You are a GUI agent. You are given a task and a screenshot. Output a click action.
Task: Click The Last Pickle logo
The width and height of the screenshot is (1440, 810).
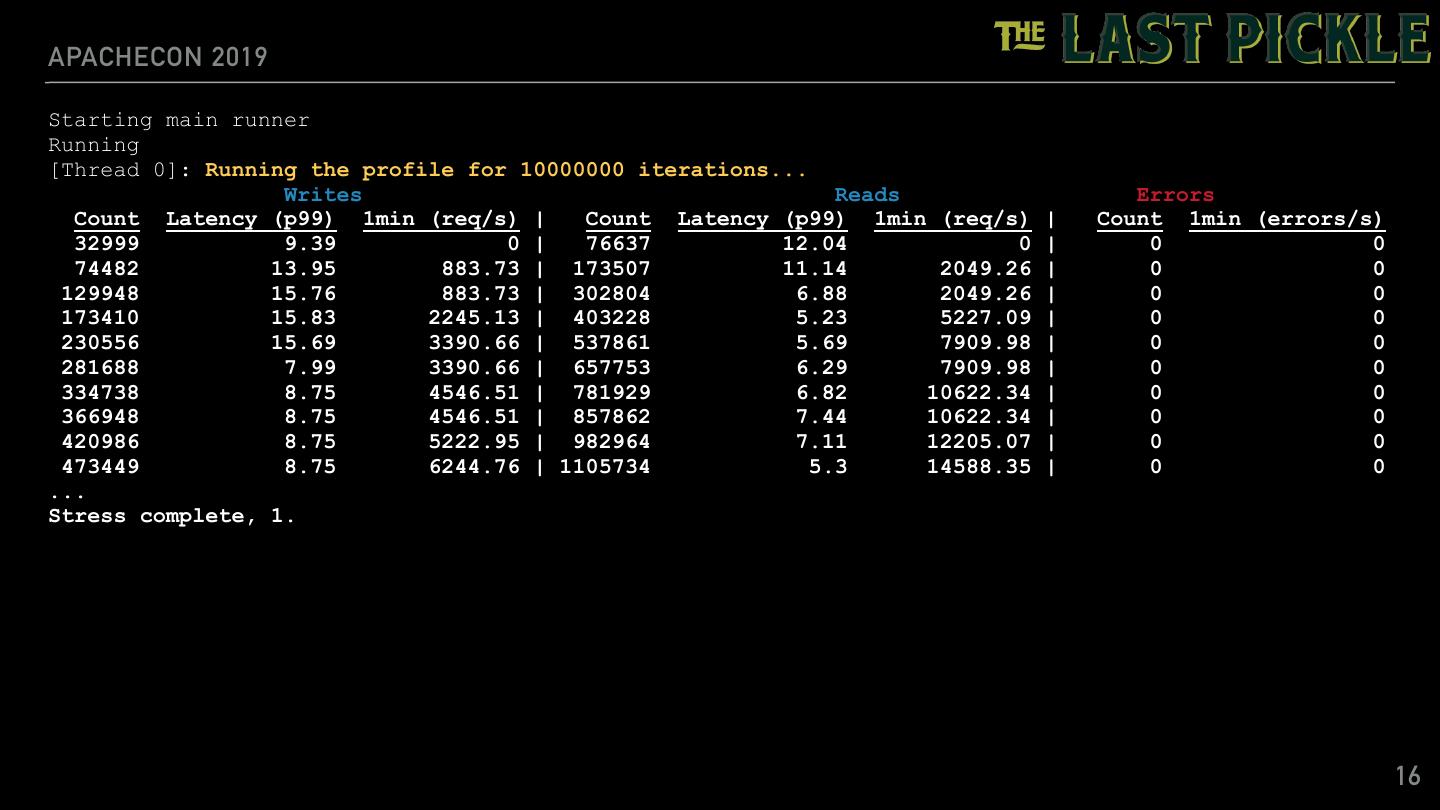[1212, 39]
